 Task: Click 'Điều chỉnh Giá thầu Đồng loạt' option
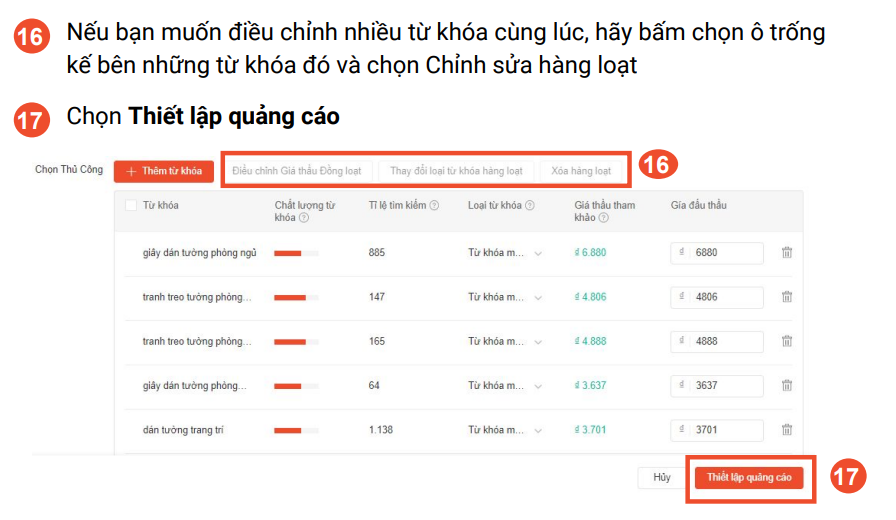click(297, 171)
